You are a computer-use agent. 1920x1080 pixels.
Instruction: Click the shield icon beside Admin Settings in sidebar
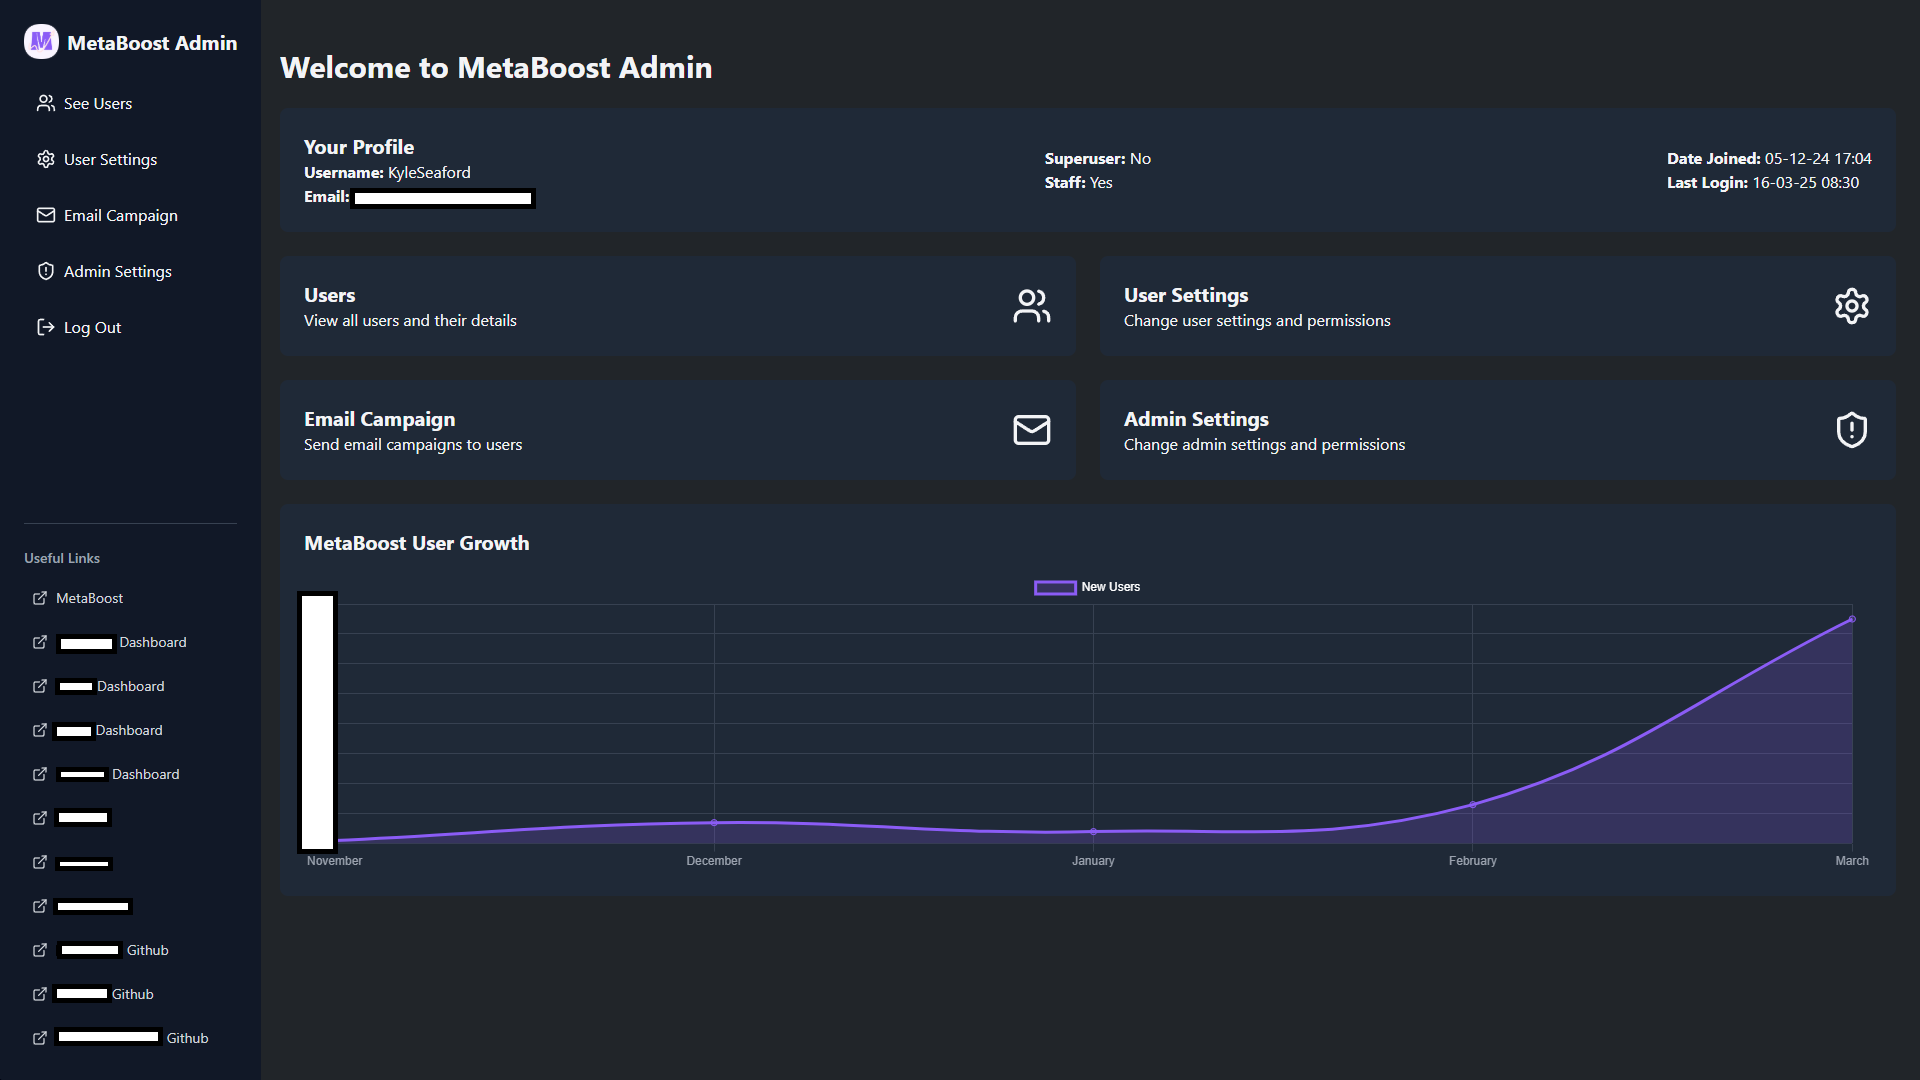[x=46, y=271]
